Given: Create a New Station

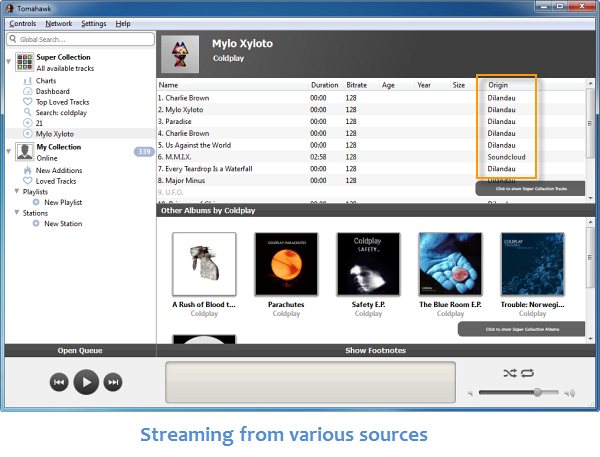Looking at the screenshot, I should pyautogui.click(x=63, y=224).
